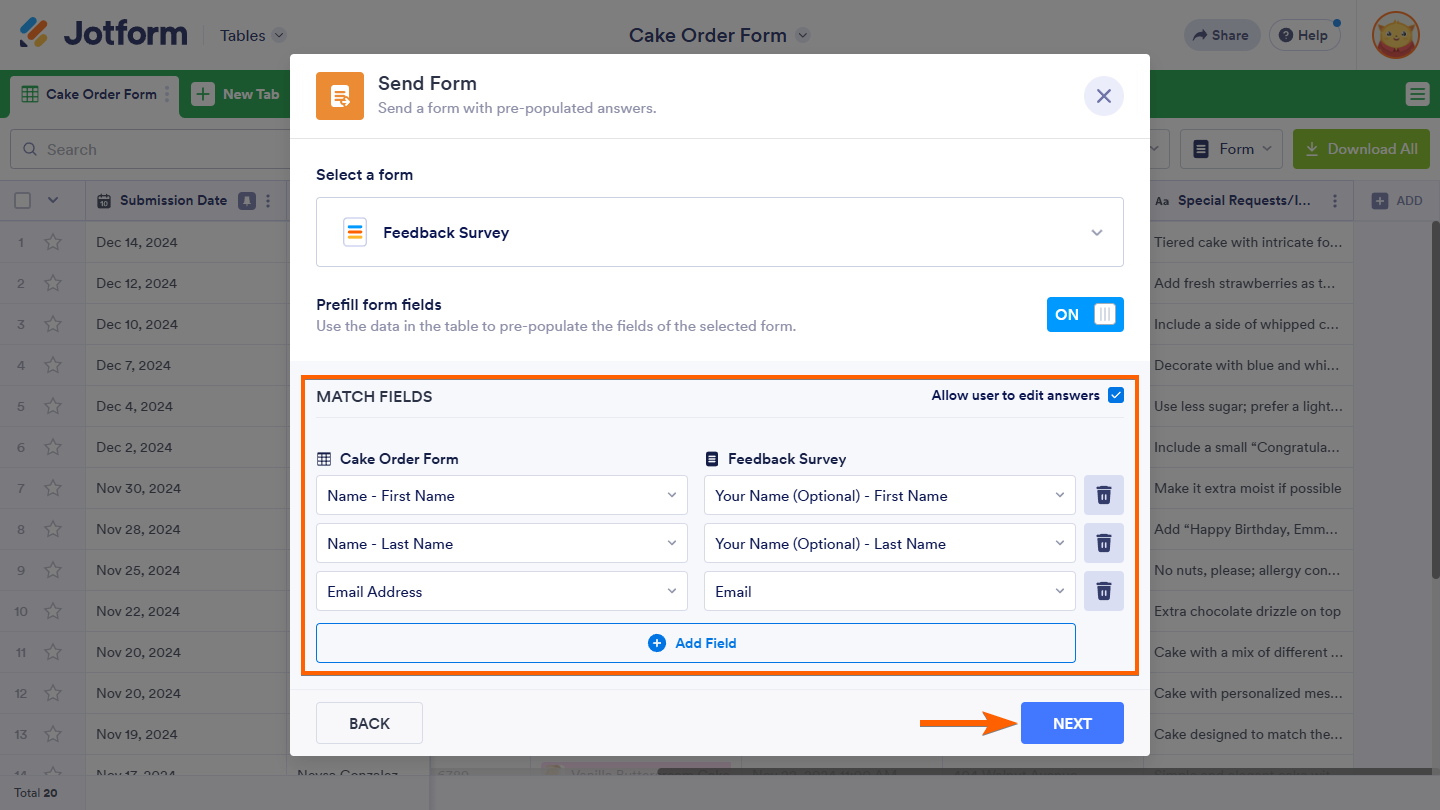Open the Email Address source field dropdown
Image resolution: width=1440 pixels, height=810 pixels.
(x=501, y=591)
